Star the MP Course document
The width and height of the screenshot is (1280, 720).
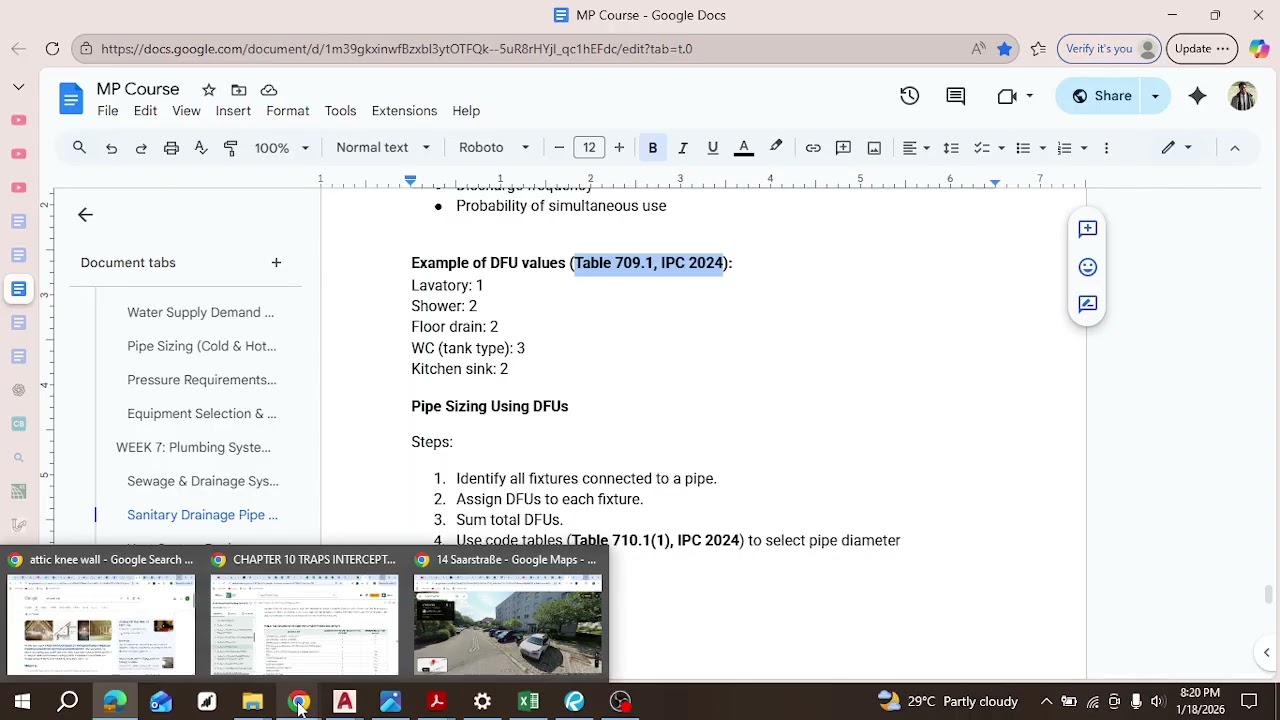(x=209, y=90)
